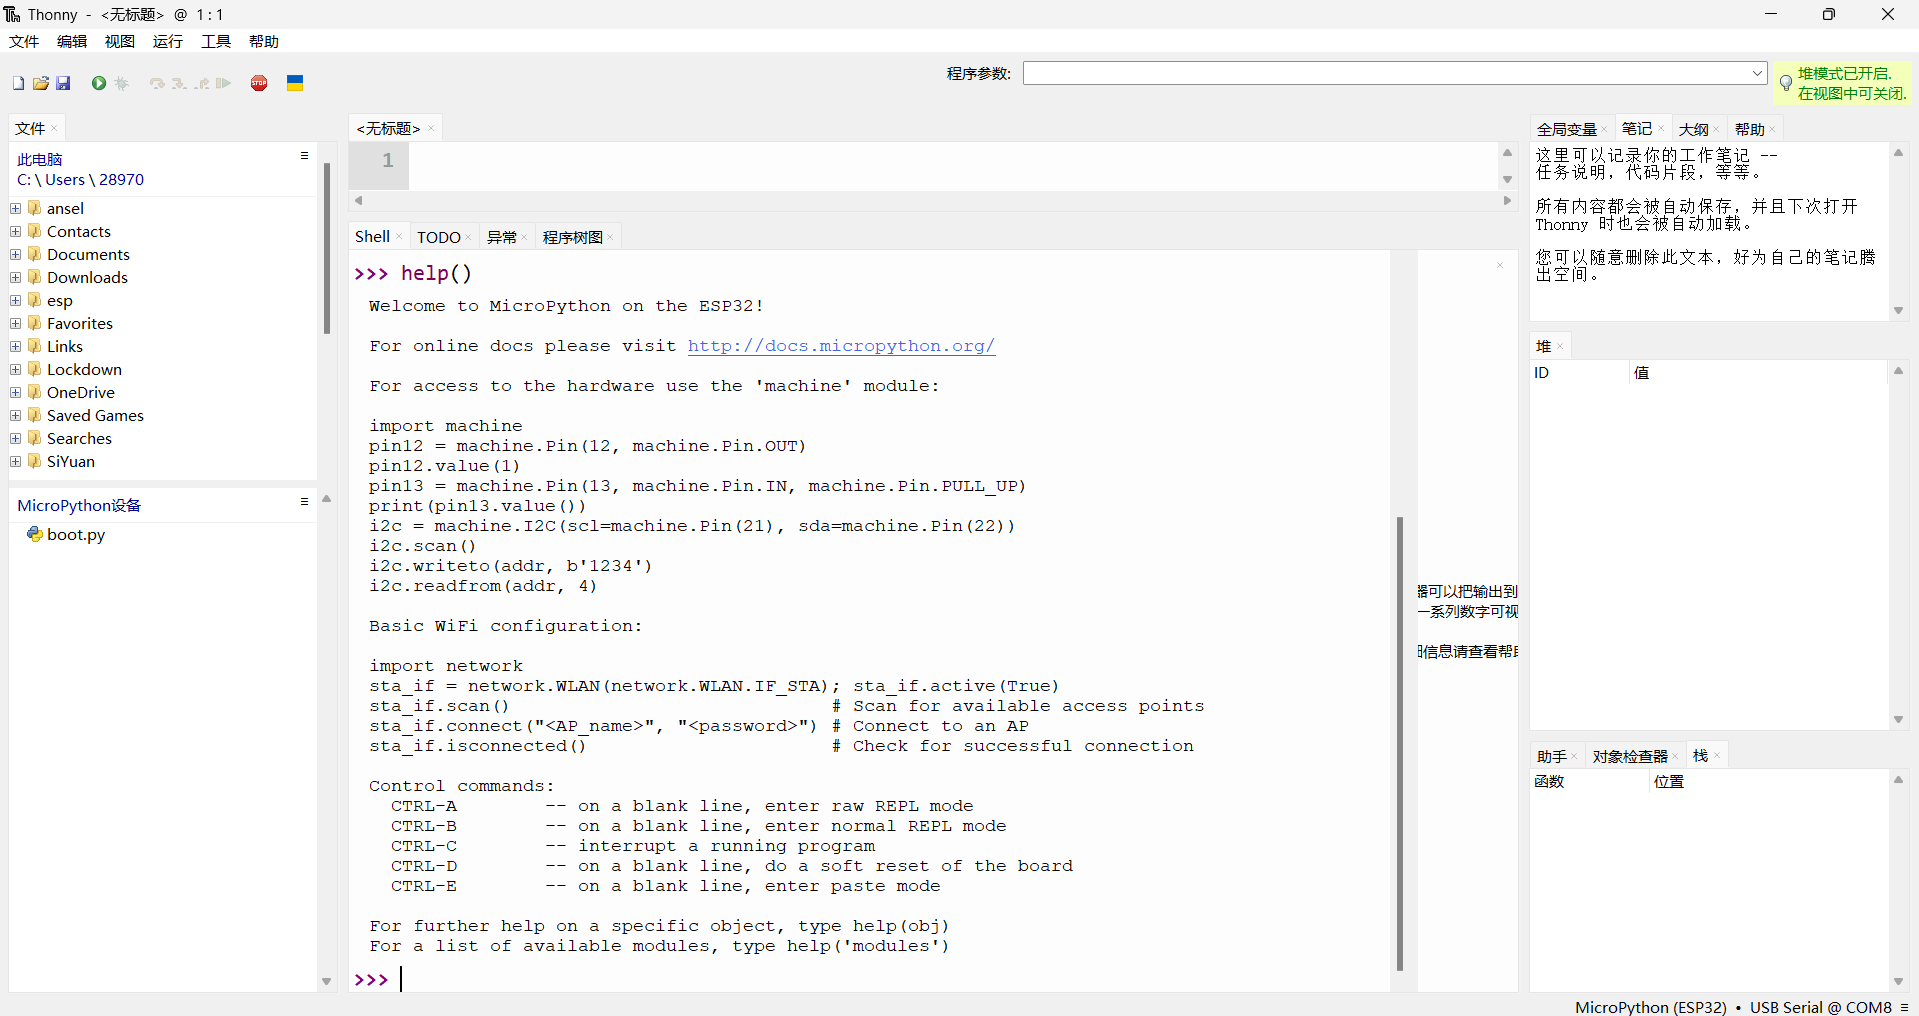Expand the esp folder
Image resolution: width=1919 pixels, height=1016 pixels.
coord(16,300)
